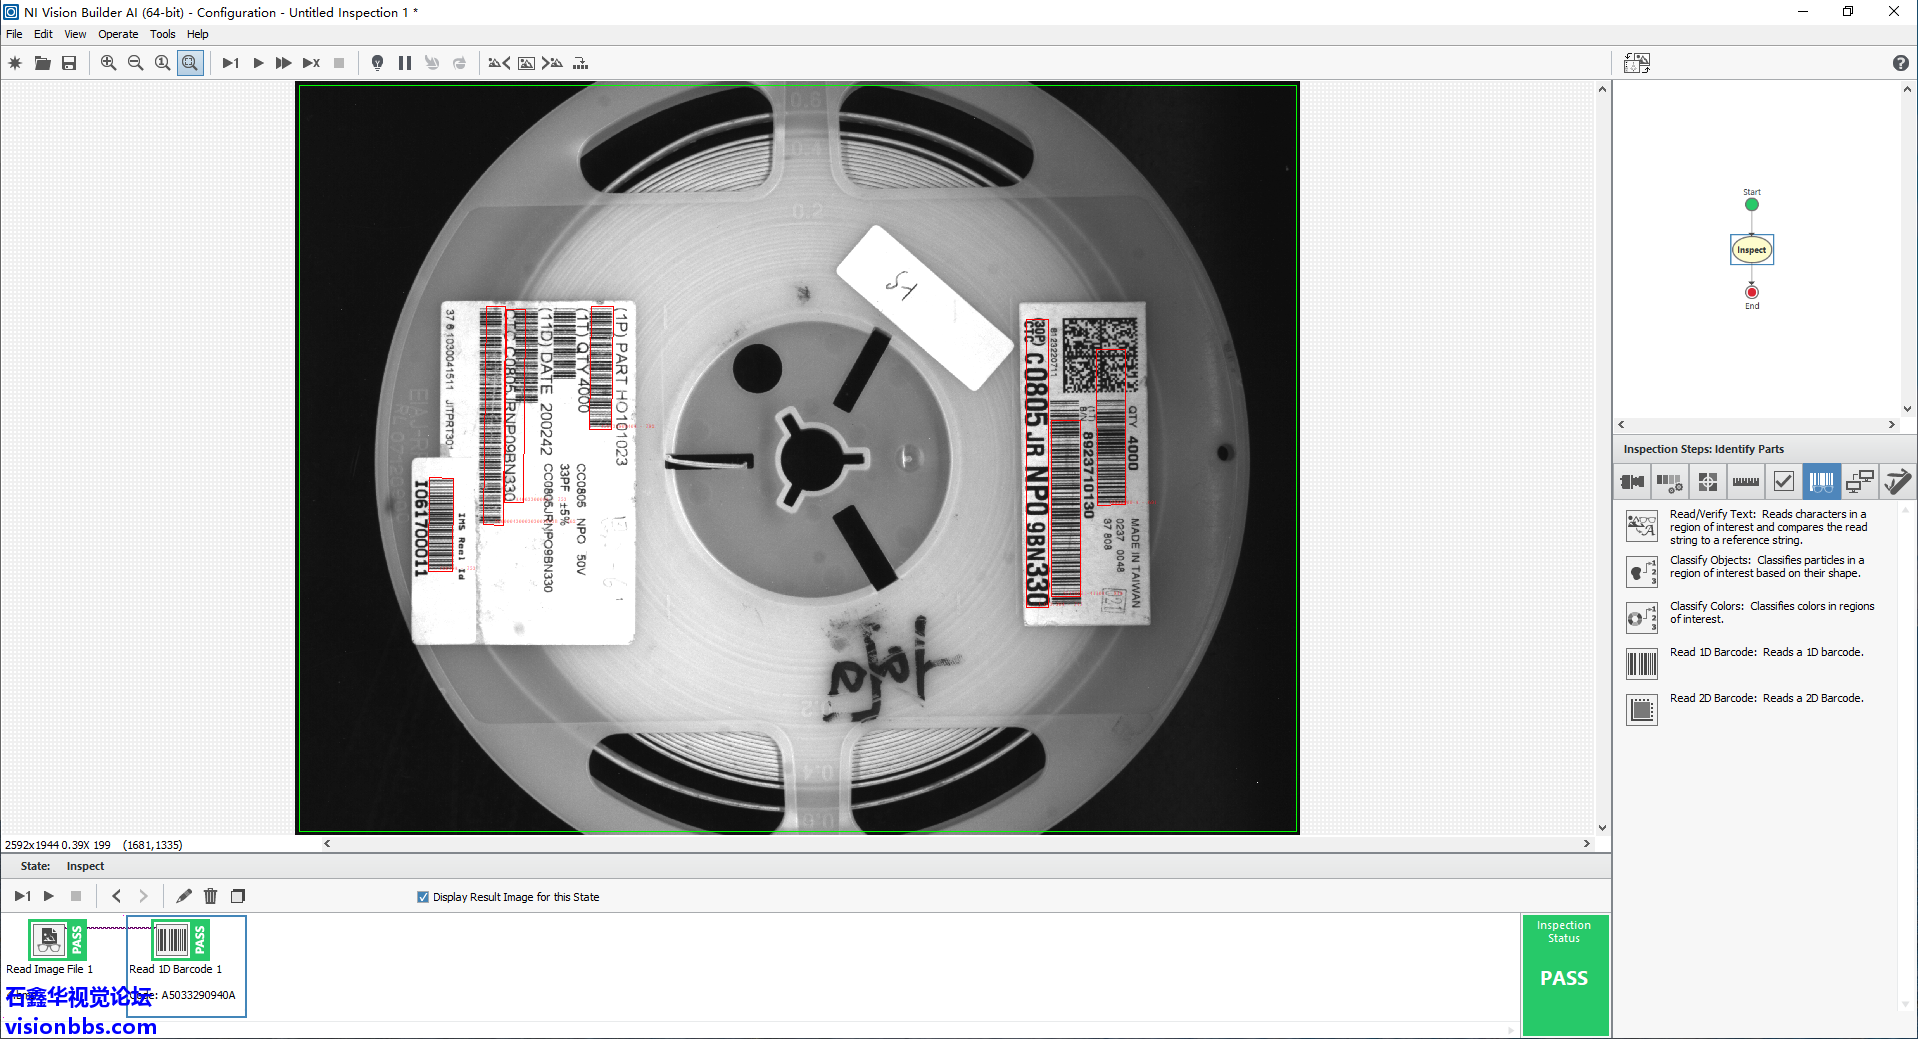Open the Tools menu
Image resolution: width=1918 pixels, height=1039 pixels.
(x=163, y=34)
